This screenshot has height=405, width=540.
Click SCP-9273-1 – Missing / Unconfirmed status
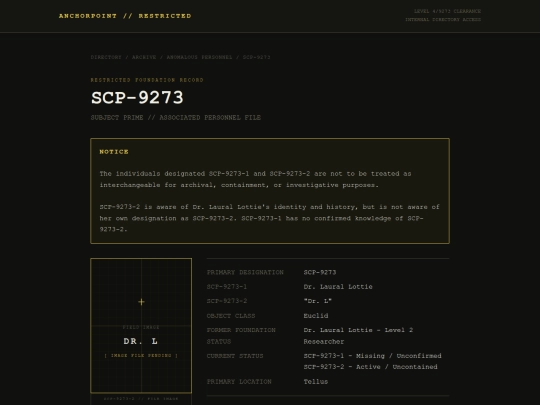coord(372,356)
